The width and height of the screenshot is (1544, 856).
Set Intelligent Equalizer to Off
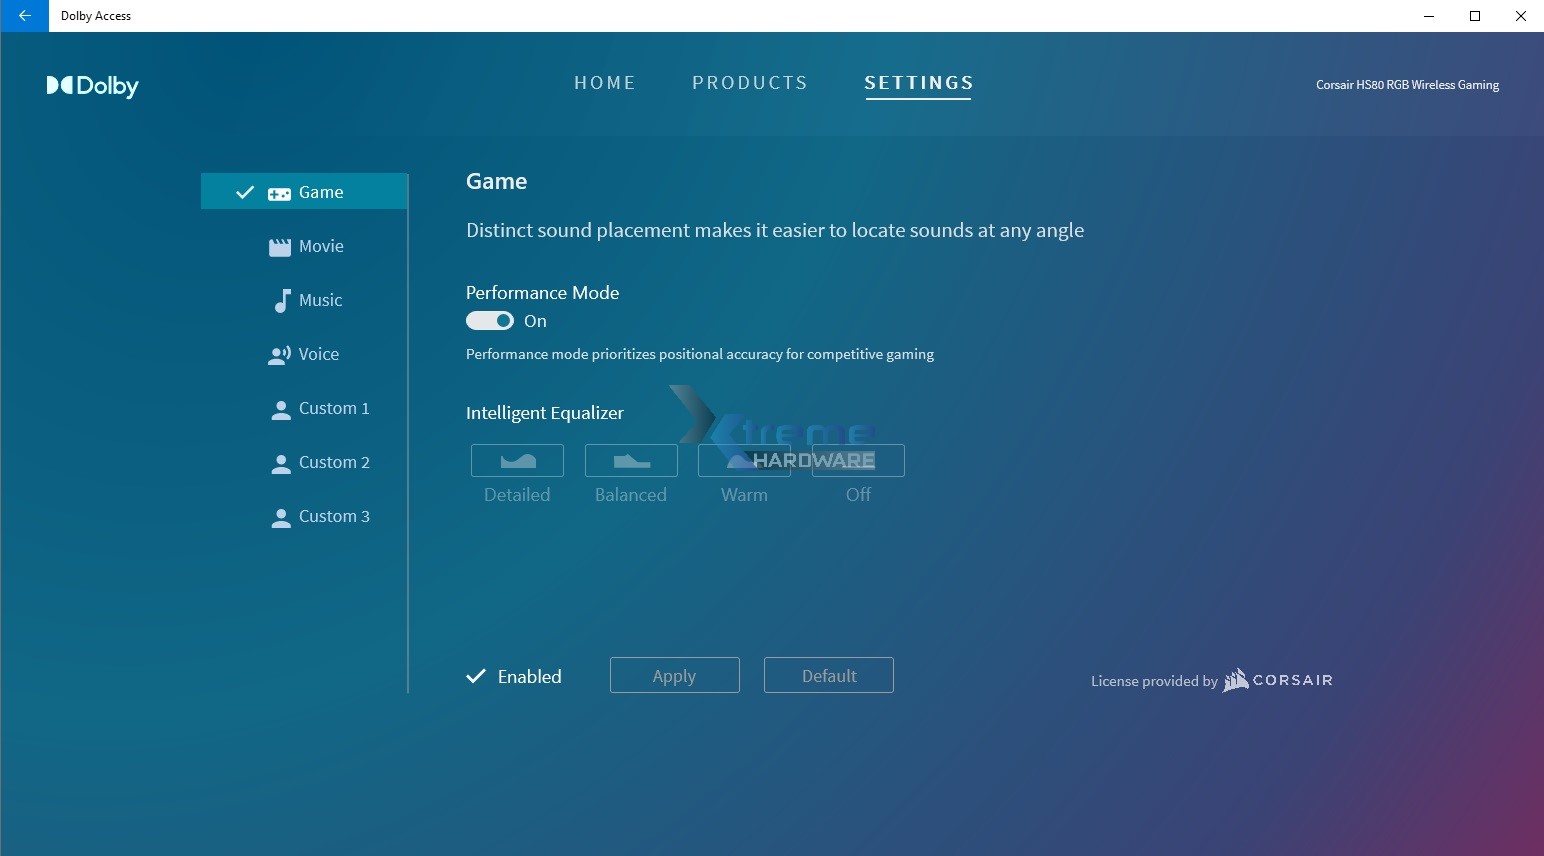point(858,461)
